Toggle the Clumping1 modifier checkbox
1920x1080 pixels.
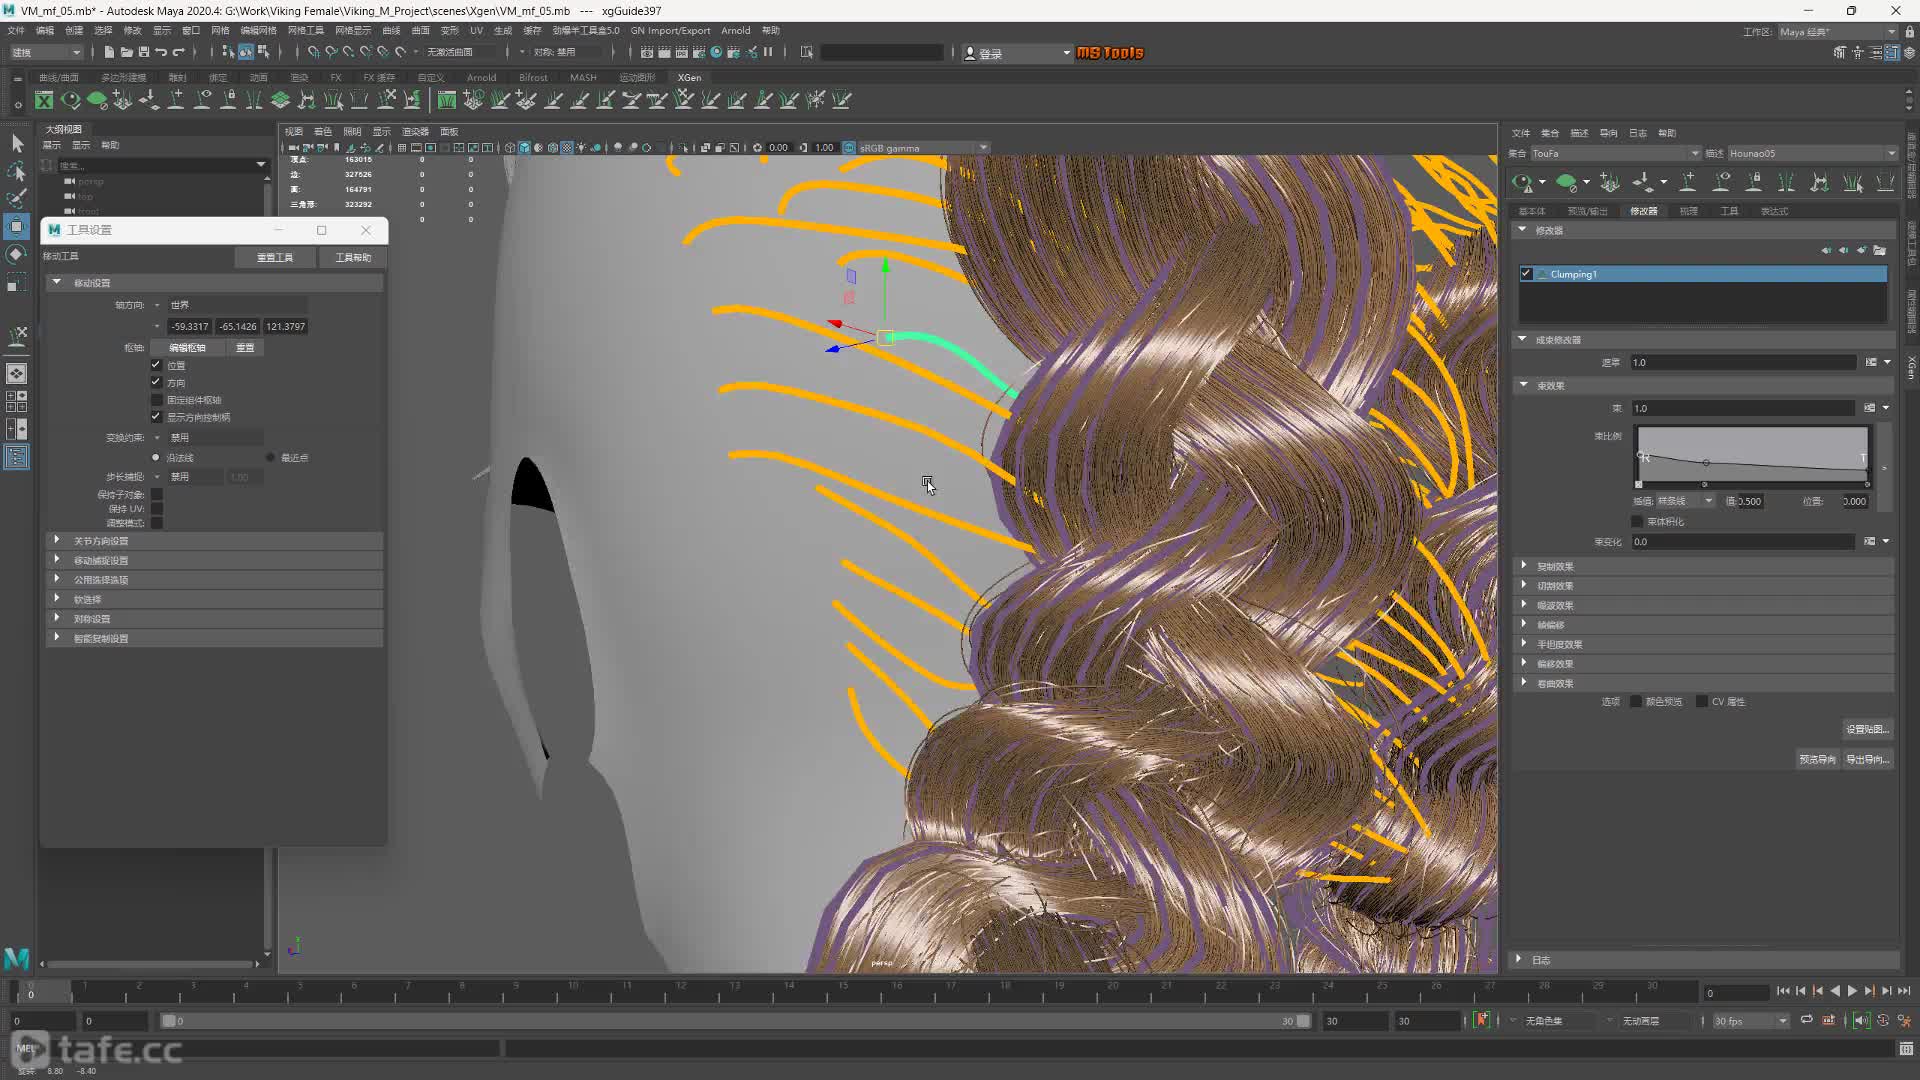[x=1526, y=273]
